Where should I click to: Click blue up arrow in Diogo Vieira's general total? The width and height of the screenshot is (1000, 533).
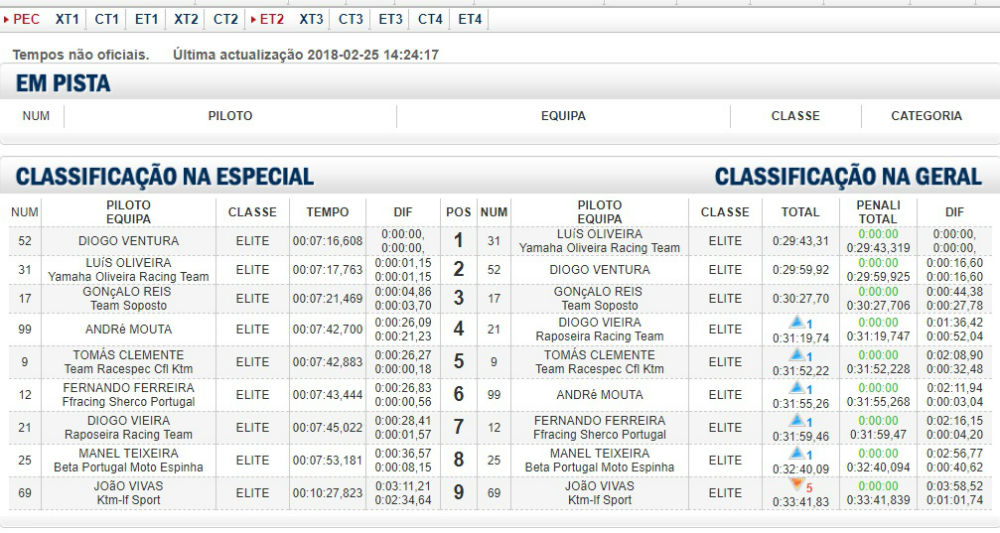tap(797, 323)
